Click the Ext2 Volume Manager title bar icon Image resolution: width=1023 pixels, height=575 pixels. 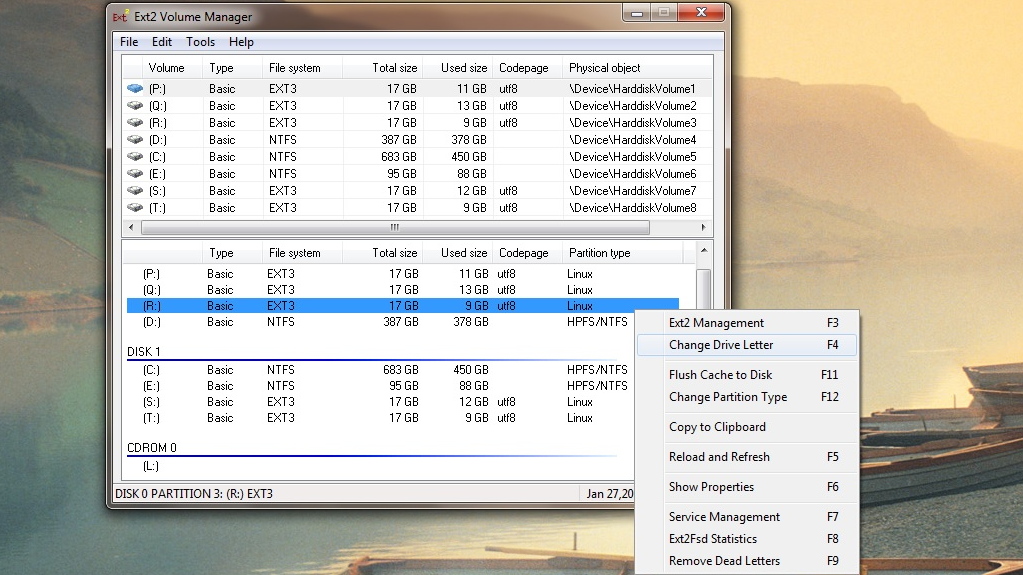(x=120, y=16)
